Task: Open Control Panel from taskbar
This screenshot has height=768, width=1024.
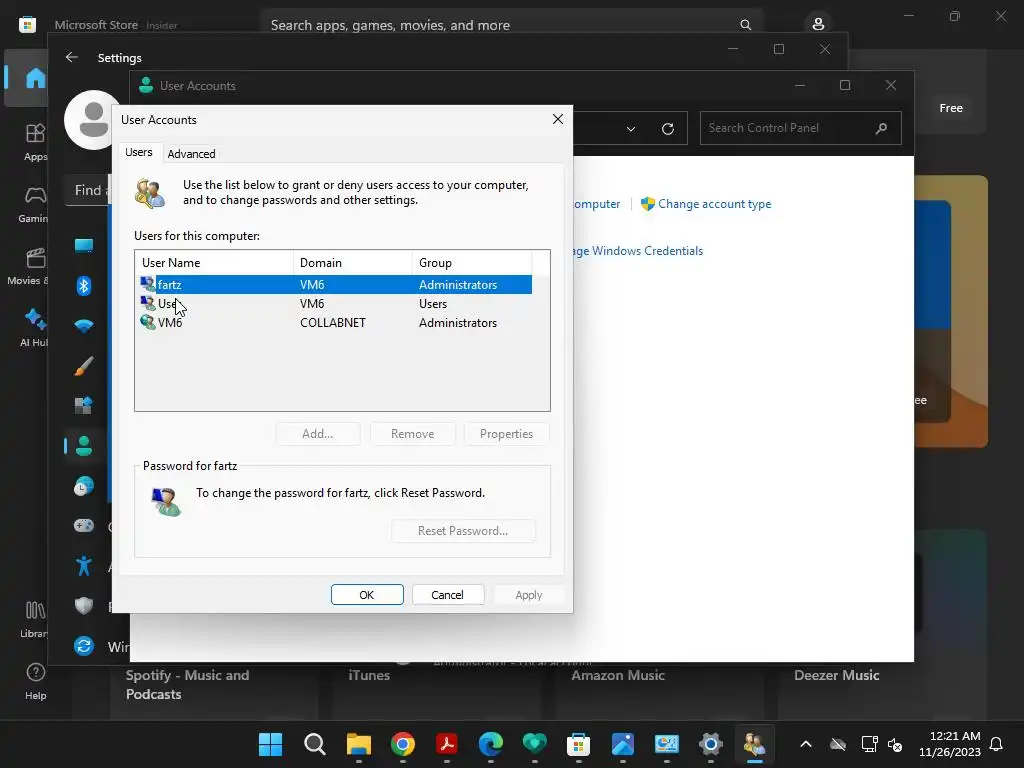Action: [x=667, y=744]
